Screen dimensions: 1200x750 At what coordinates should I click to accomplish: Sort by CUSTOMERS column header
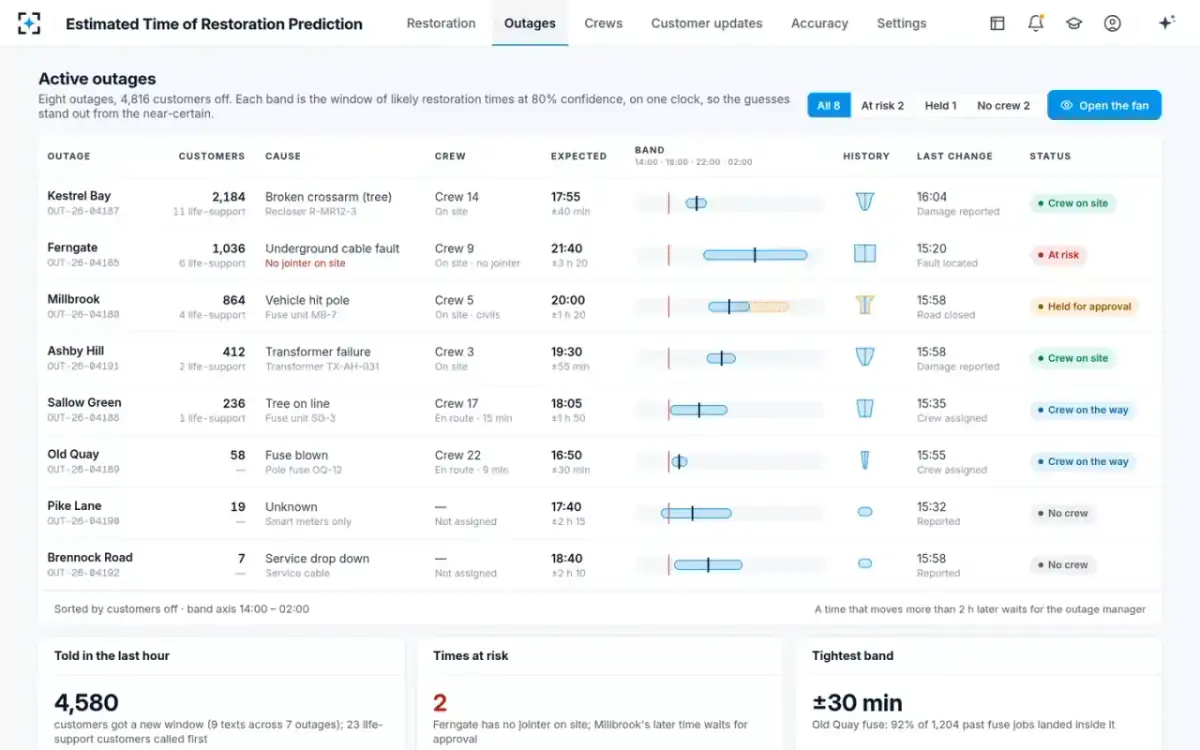[211, 156]
